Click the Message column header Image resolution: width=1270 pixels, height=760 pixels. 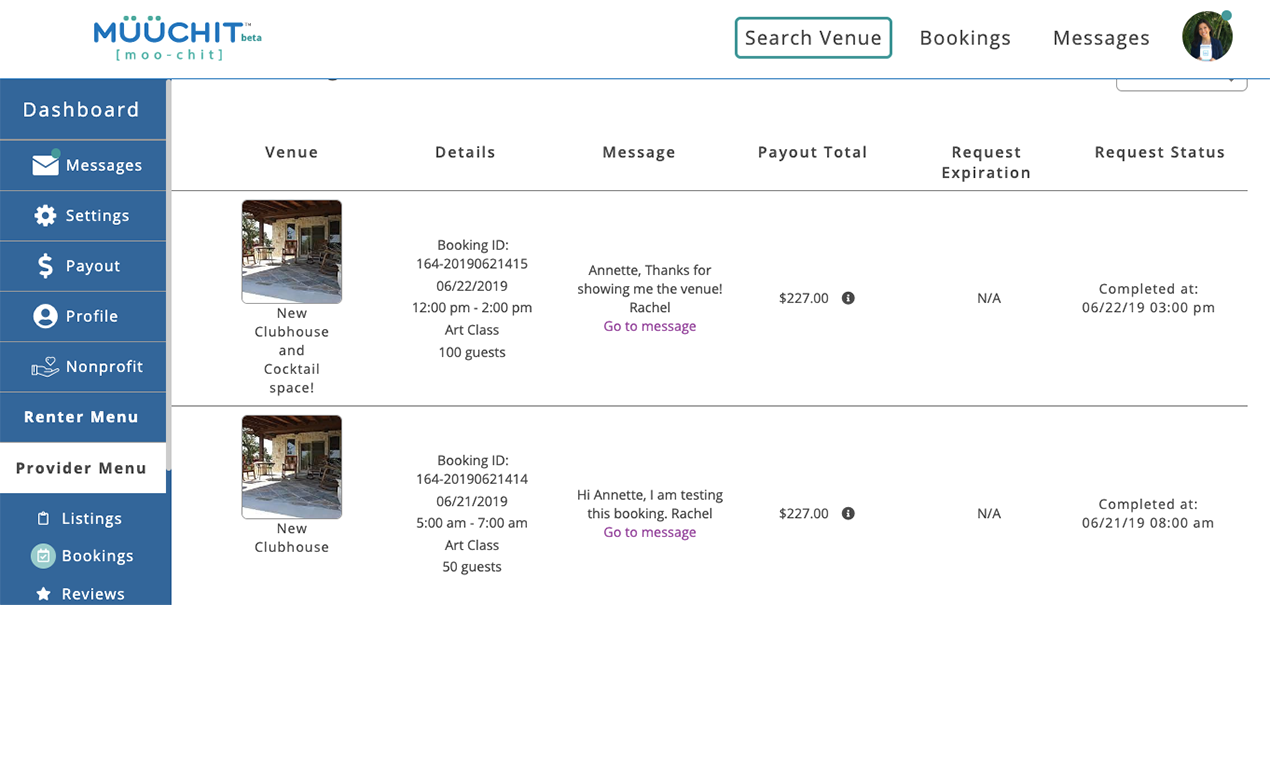[x=639, y=152]
